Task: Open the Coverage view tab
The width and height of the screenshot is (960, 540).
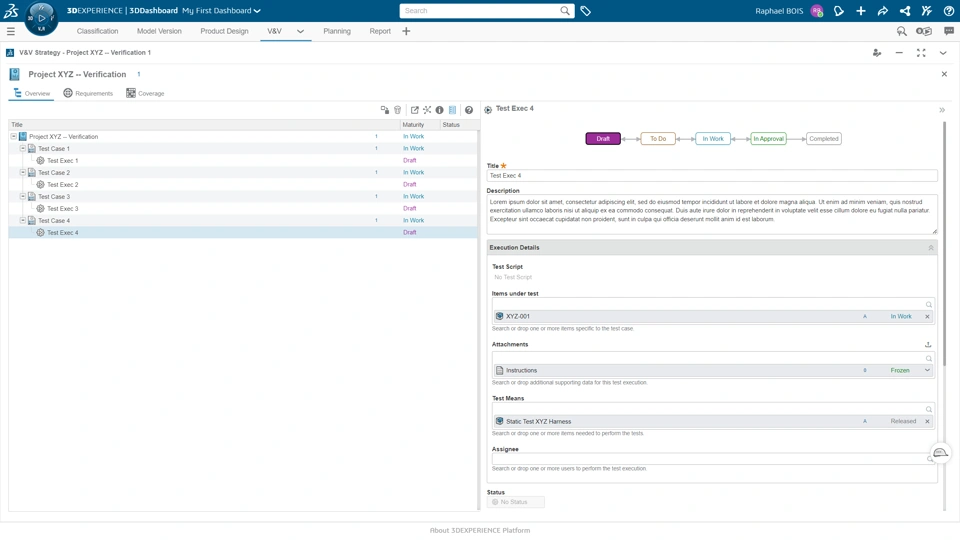Action: point(145,93)
